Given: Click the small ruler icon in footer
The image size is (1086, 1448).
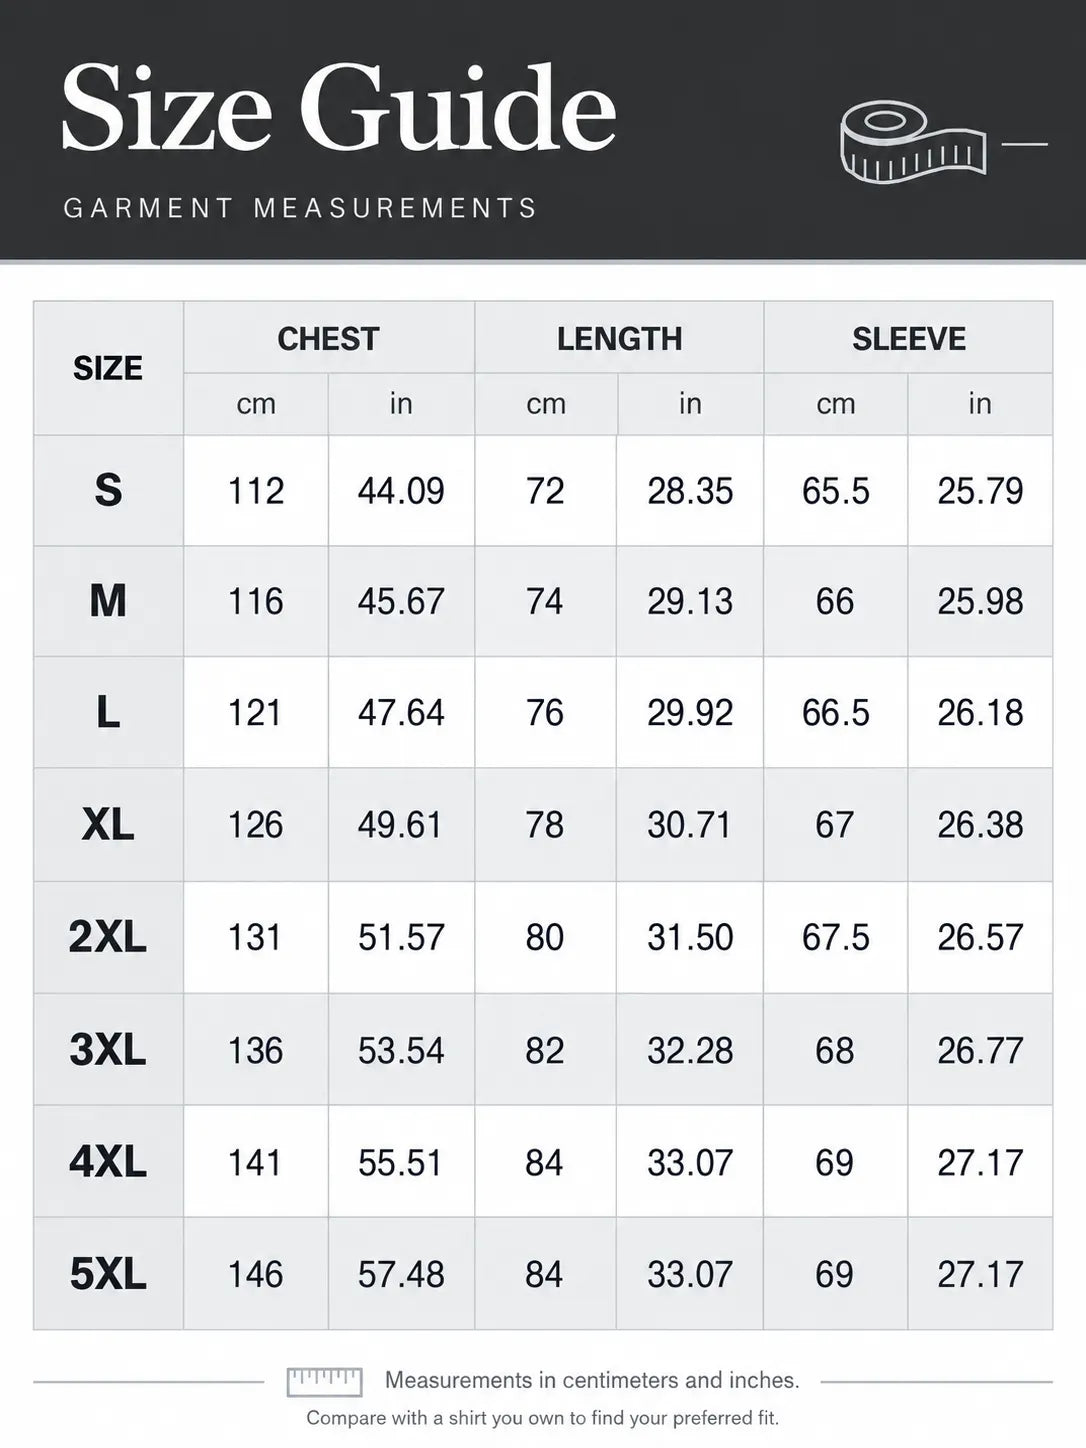Looking at the screenshot, I should pos(324,1382).
